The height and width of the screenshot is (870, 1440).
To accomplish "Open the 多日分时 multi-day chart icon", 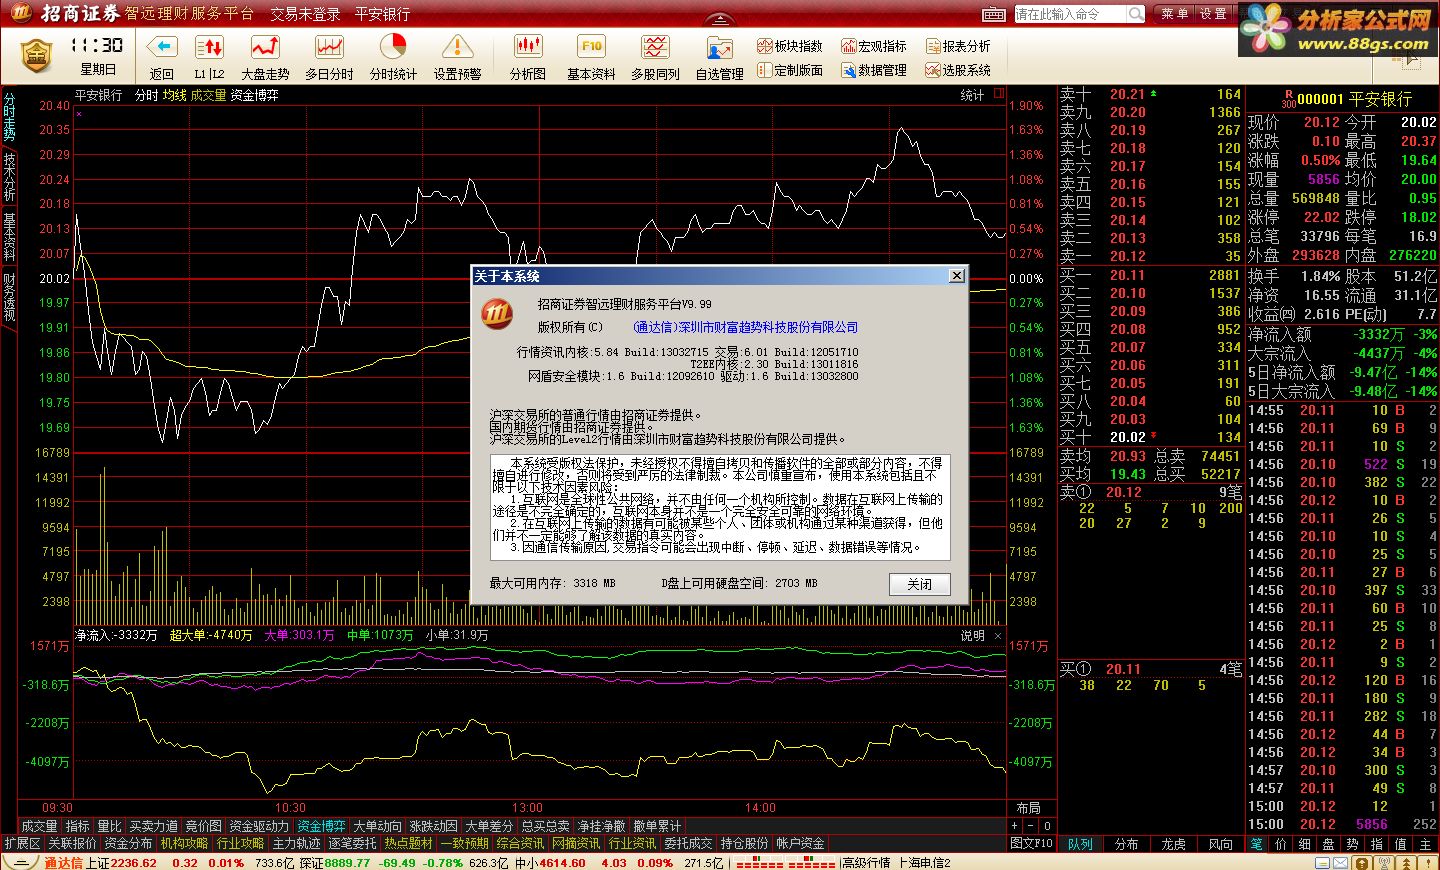I will click(329, 47).
